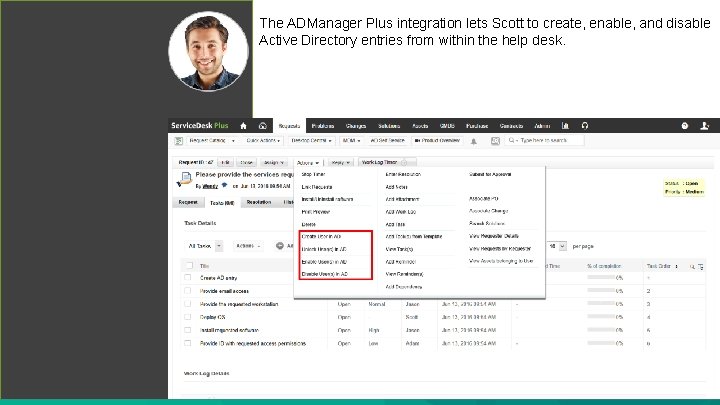Viewport: 720px width, 405px height.
Task: Open the Assets tab
Action: [x=420, y=126]
